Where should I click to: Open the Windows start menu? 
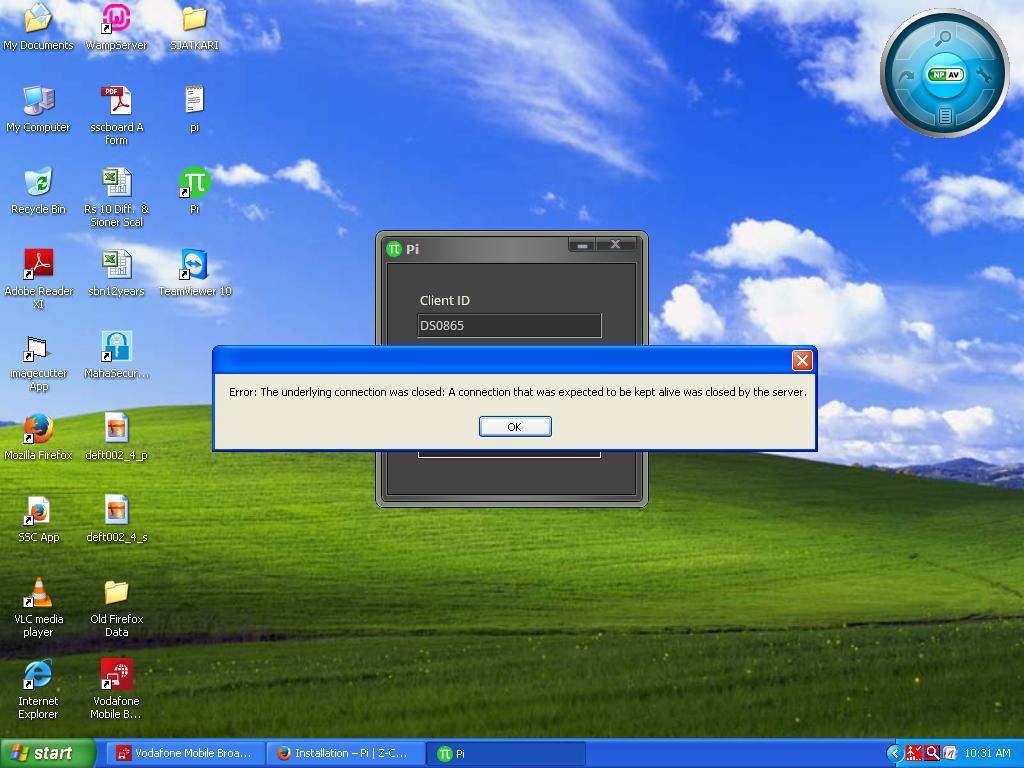coord(48,753)
